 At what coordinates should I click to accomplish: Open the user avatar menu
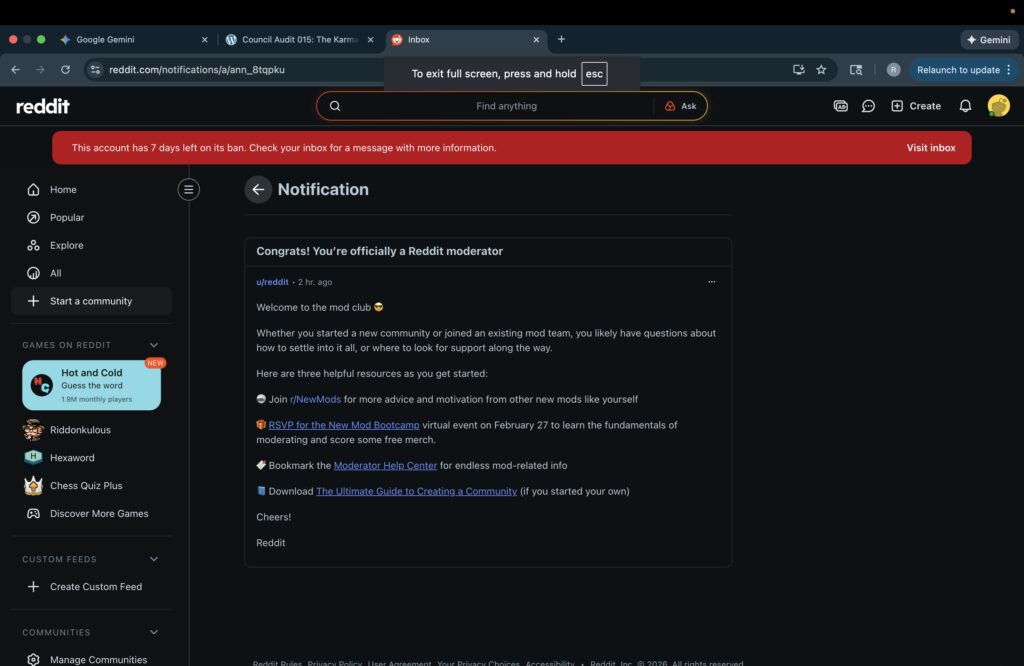click(998, 106)
